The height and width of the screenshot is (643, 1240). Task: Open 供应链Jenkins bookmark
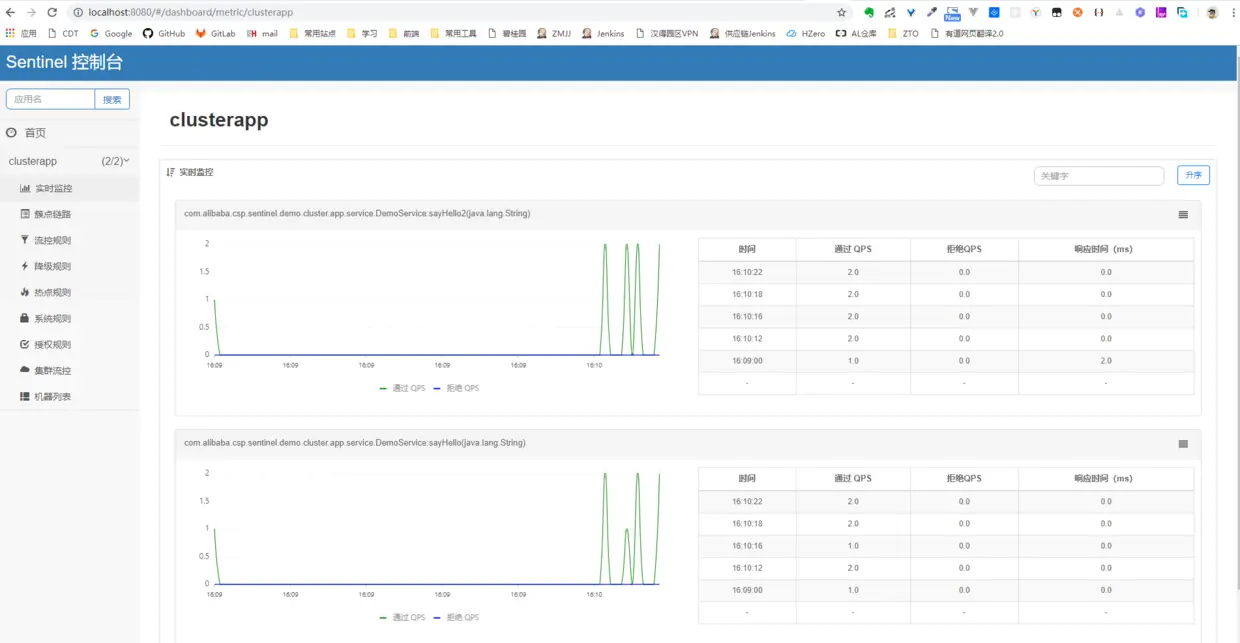(743, 33)
